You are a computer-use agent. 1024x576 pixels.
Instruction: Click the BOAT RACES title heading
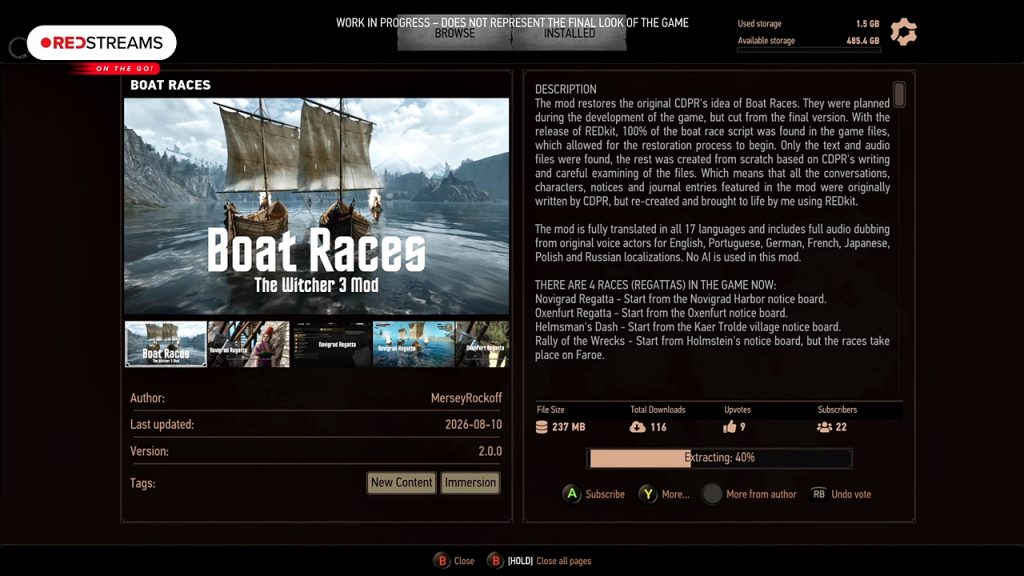[170, 85]
